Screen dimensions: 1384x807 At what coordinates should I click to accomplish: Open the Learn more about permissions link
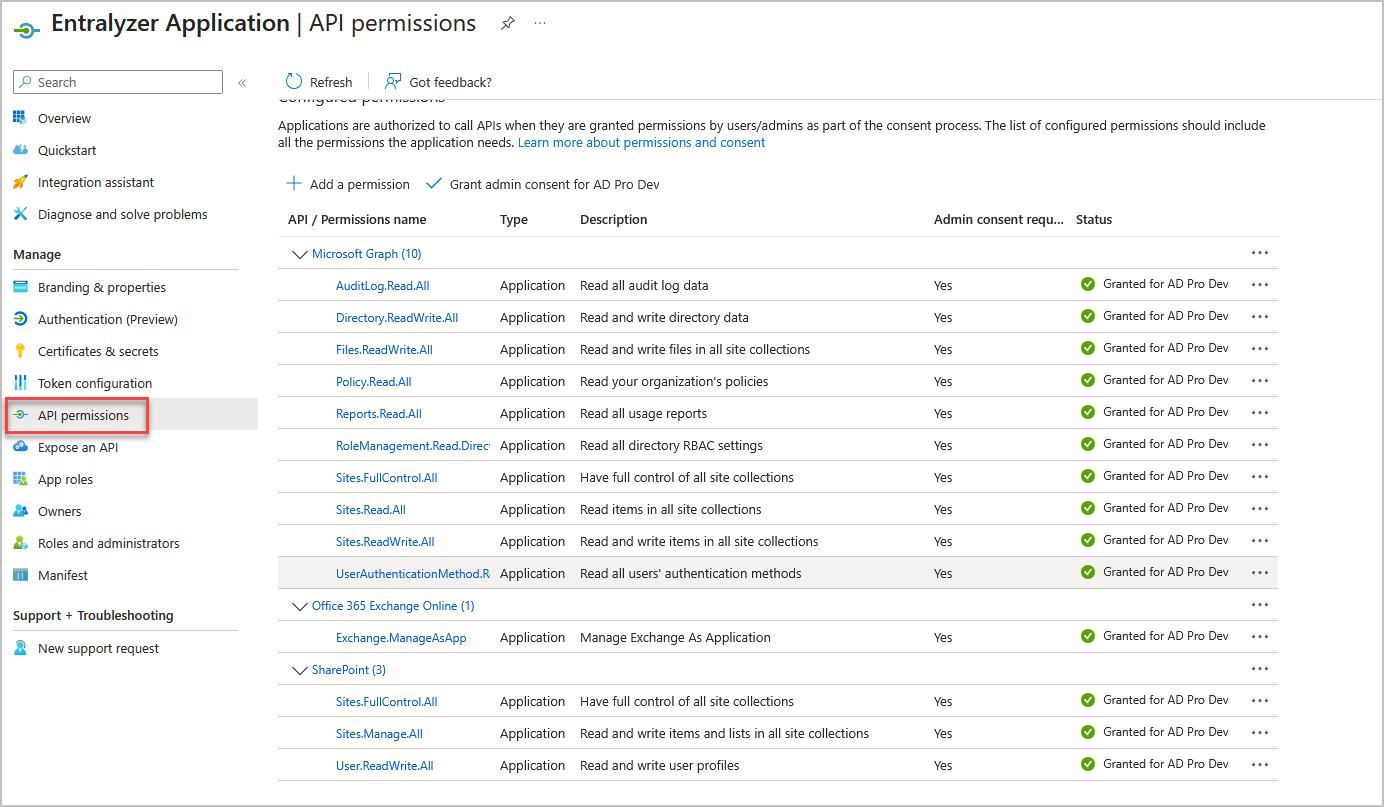[x=641, y=142]
